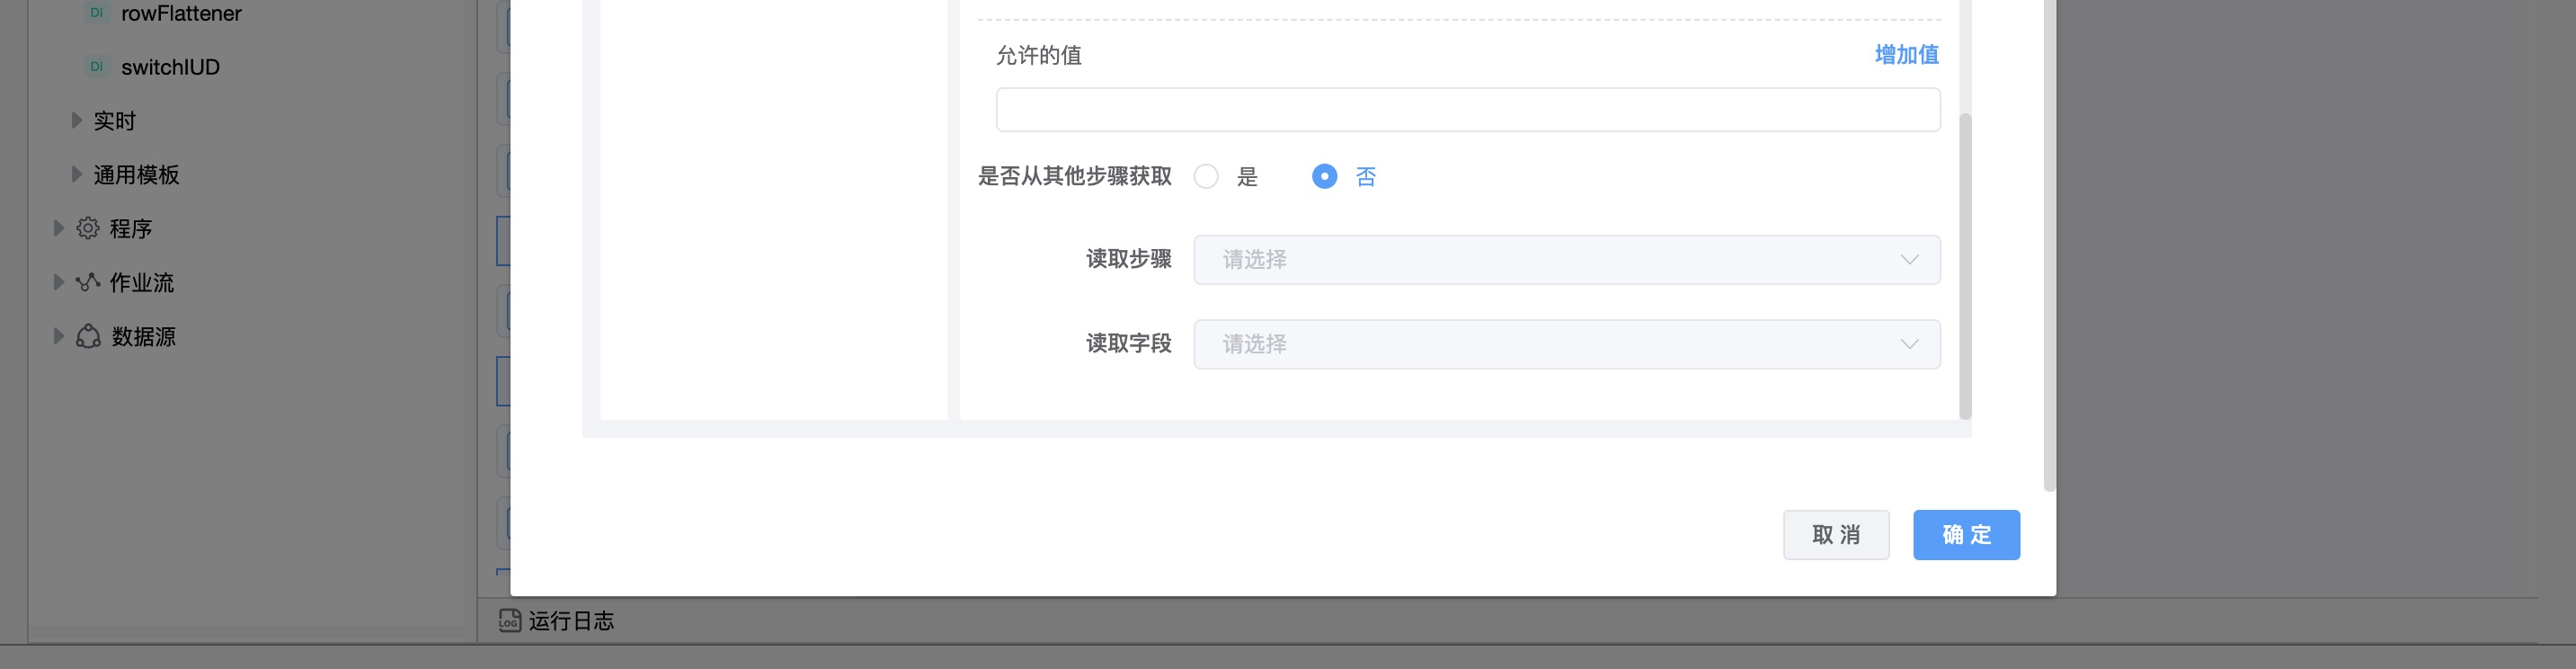Screen dimensions: 2576x669
Task: Click the switchIUD Di icon
Action: pyautogui.click(x=96, y=67)
